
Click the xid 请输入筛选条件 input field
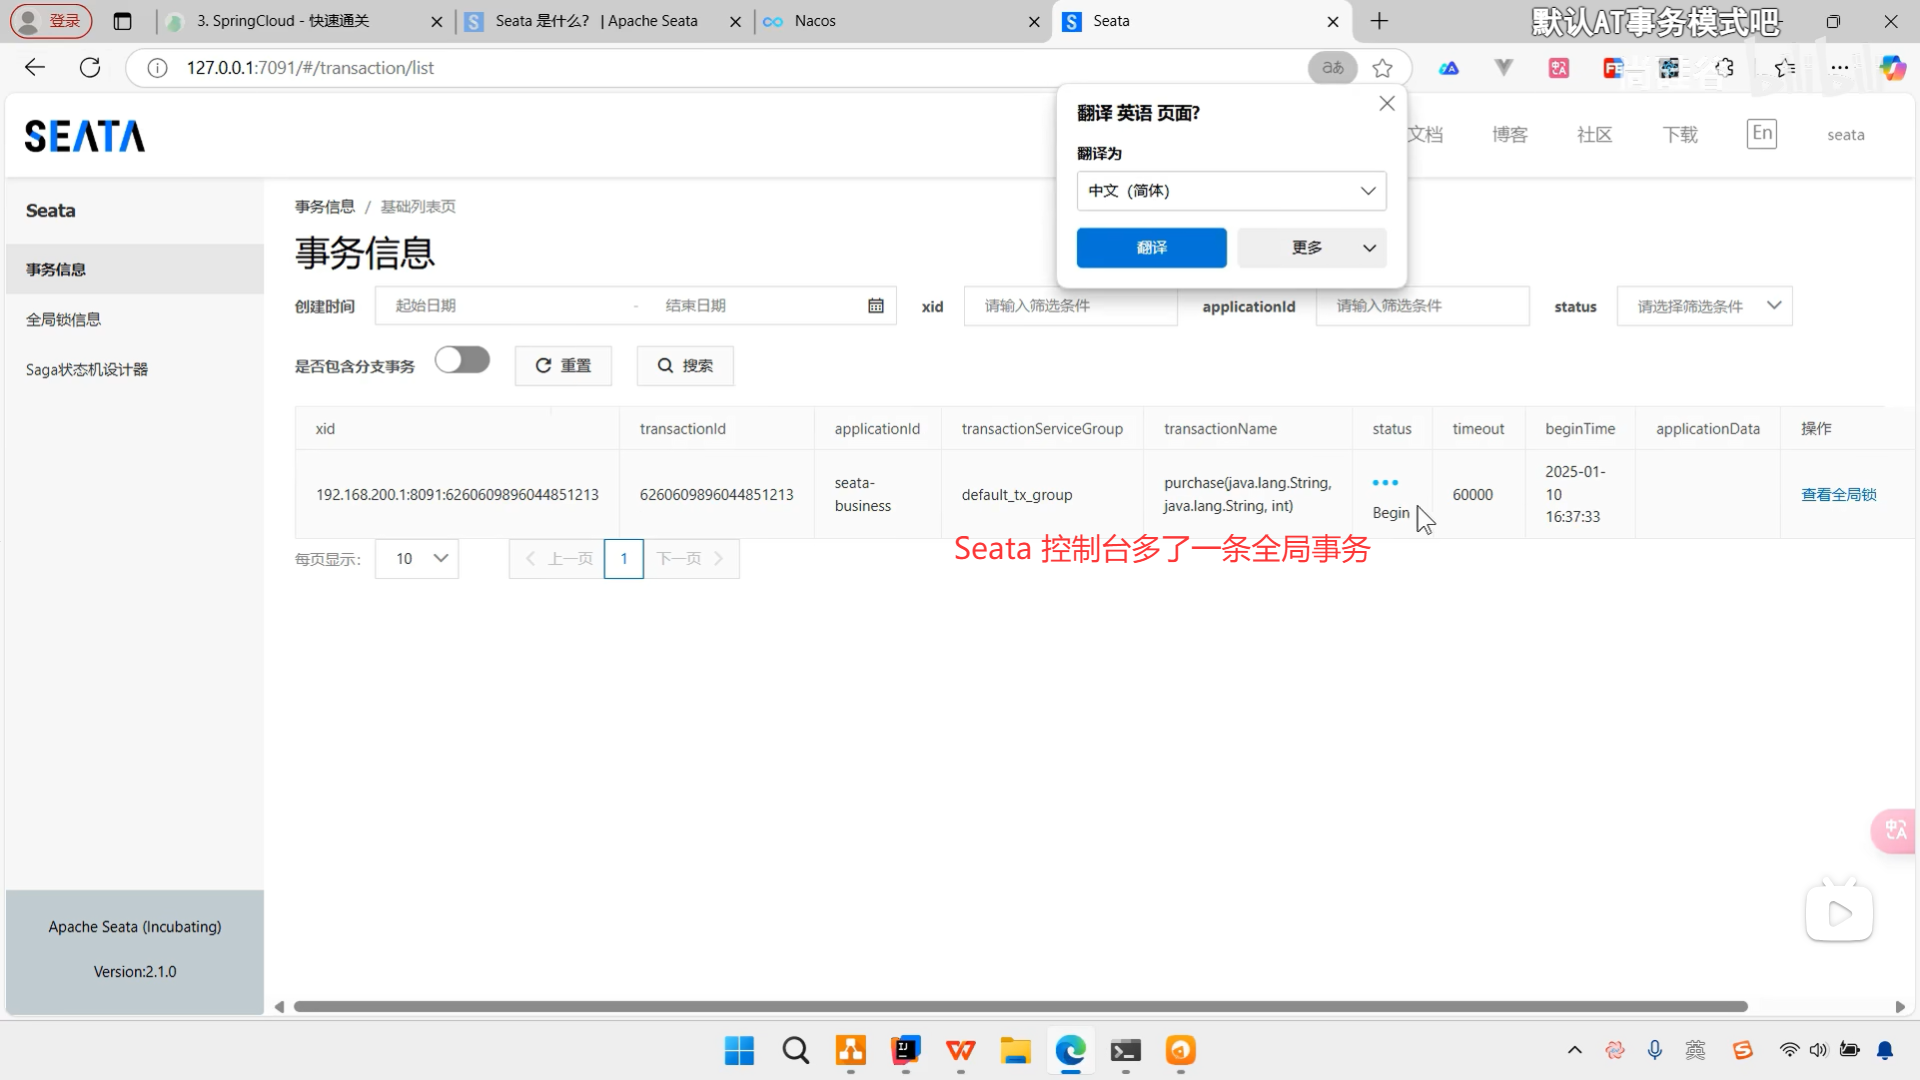click(x=1069, y=305)
